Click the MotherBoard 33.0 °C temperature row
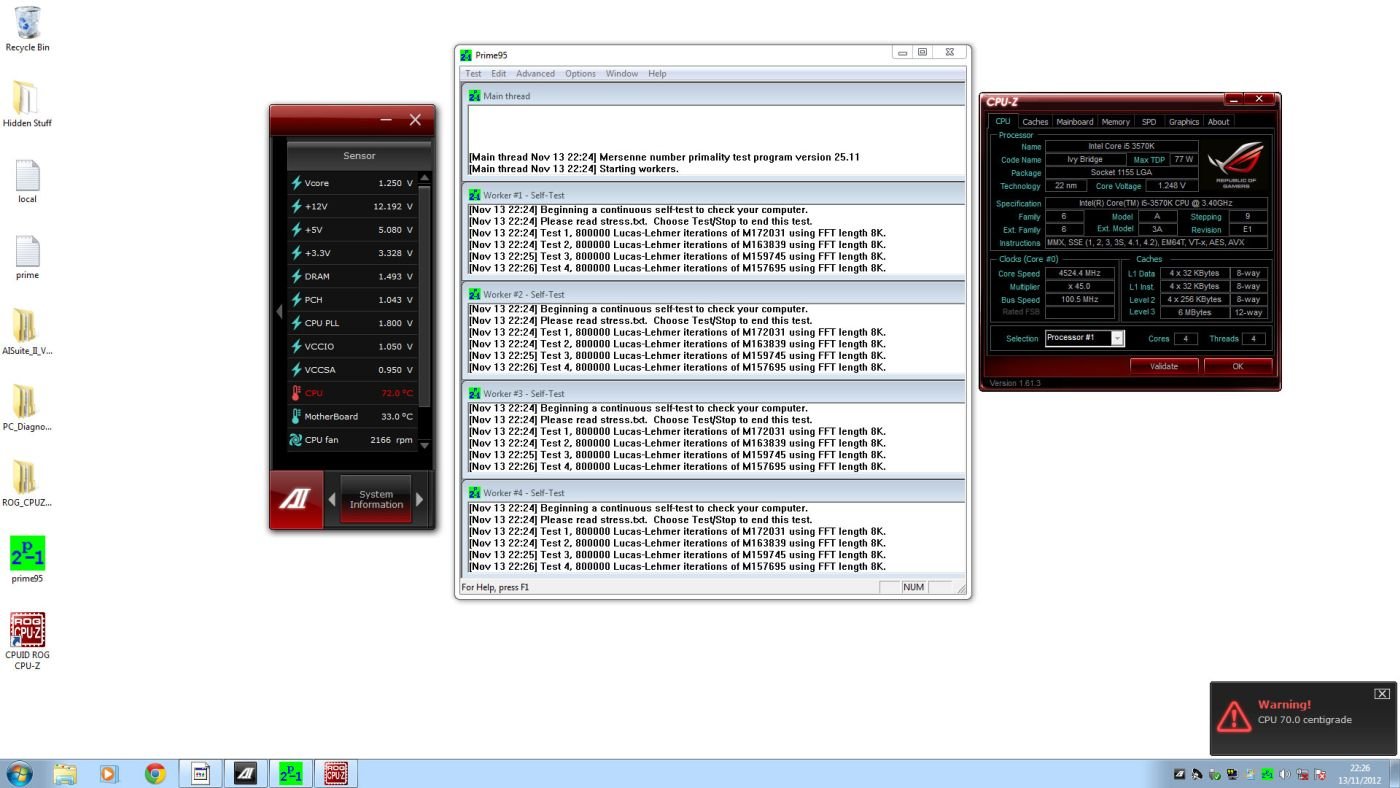The height and width of the screenshot is (788, 1400). (x=352, y=416)
